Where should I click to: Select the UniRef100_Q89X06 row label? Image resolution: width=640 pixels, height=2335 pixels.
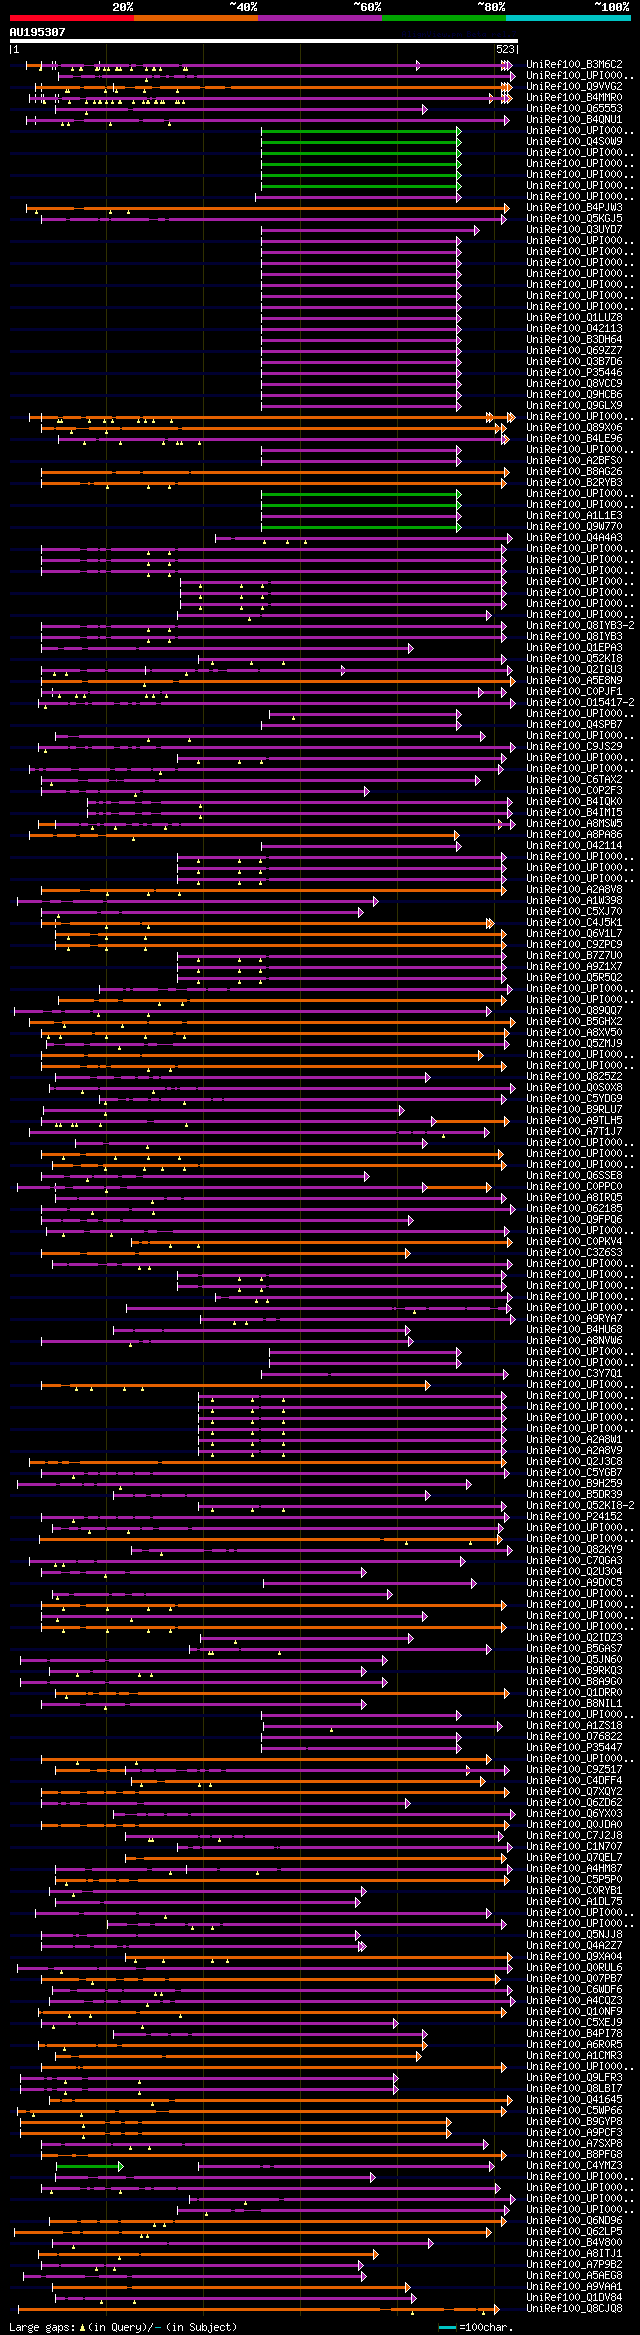[574, 428]
